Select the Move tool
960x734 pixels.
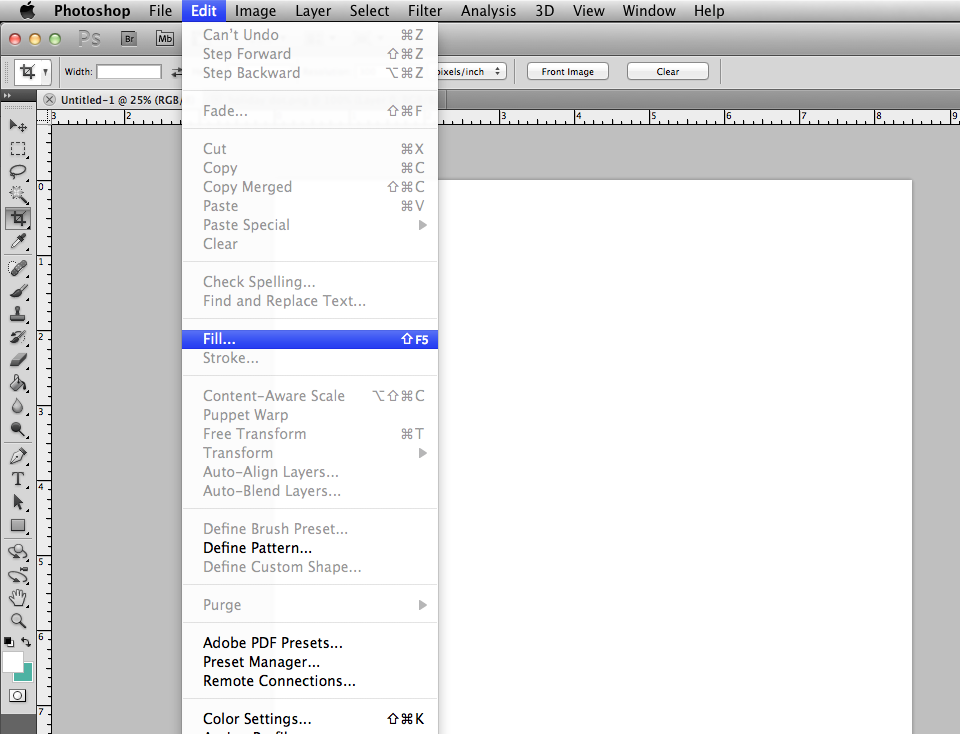[18, 125]
